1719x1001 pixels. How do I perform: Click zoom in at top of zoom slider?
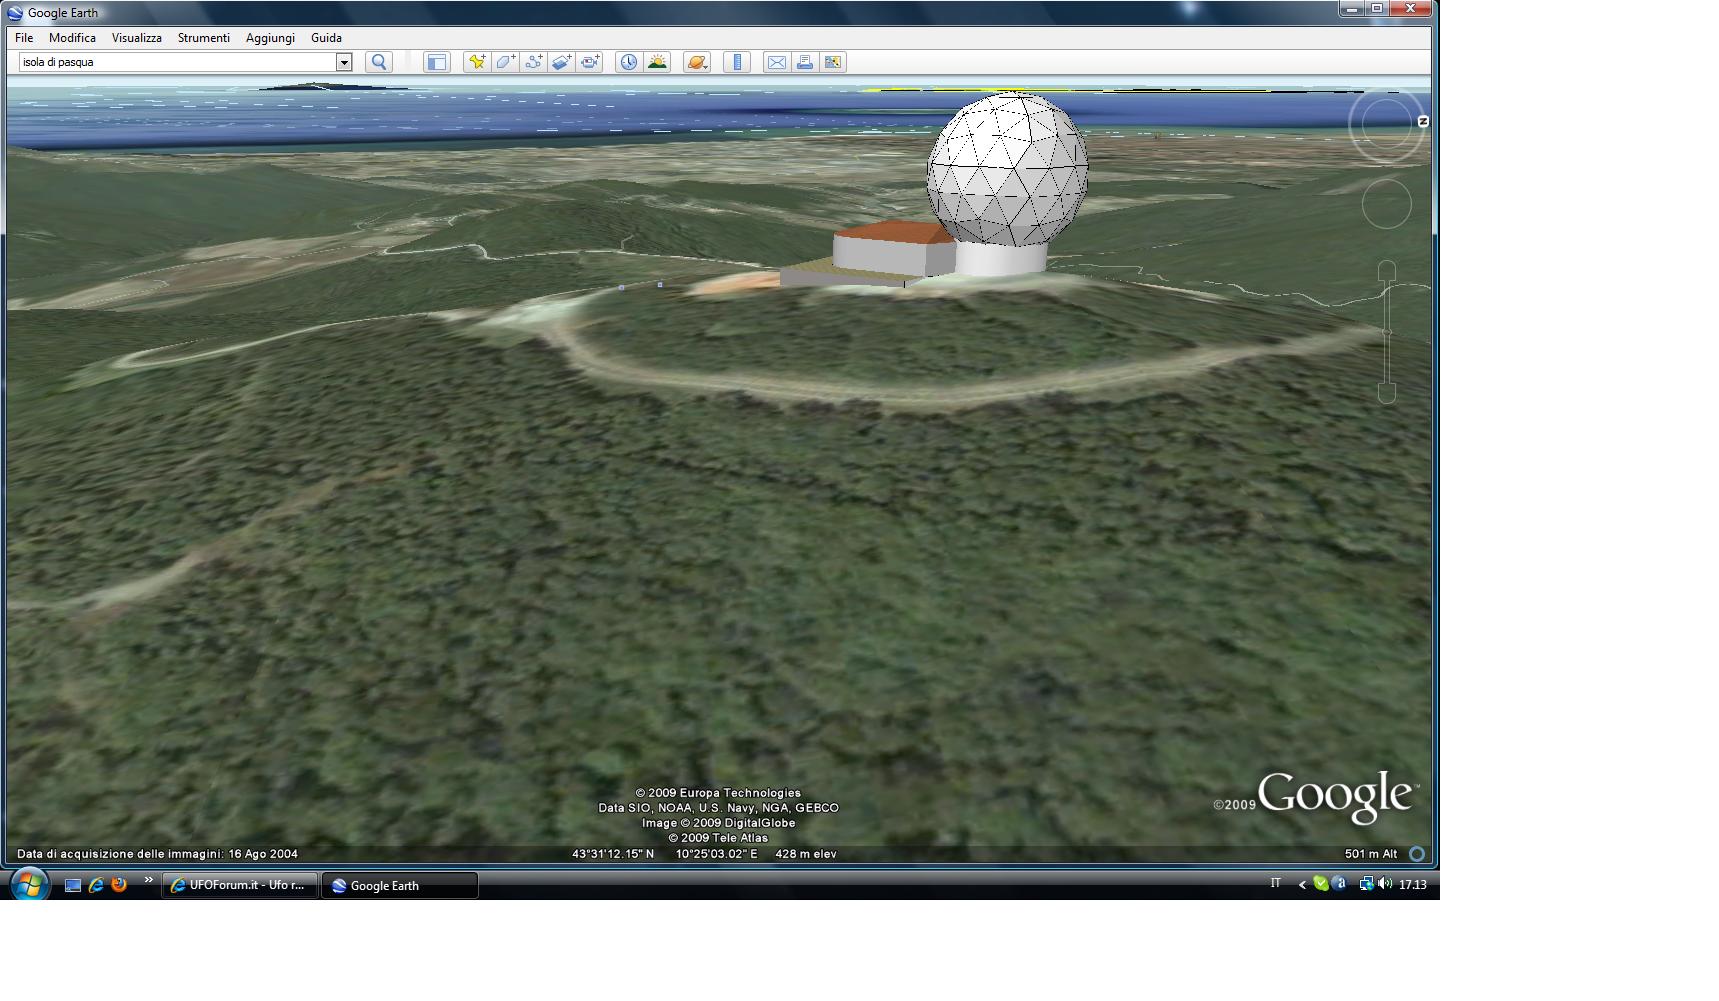coord(1387,271)
